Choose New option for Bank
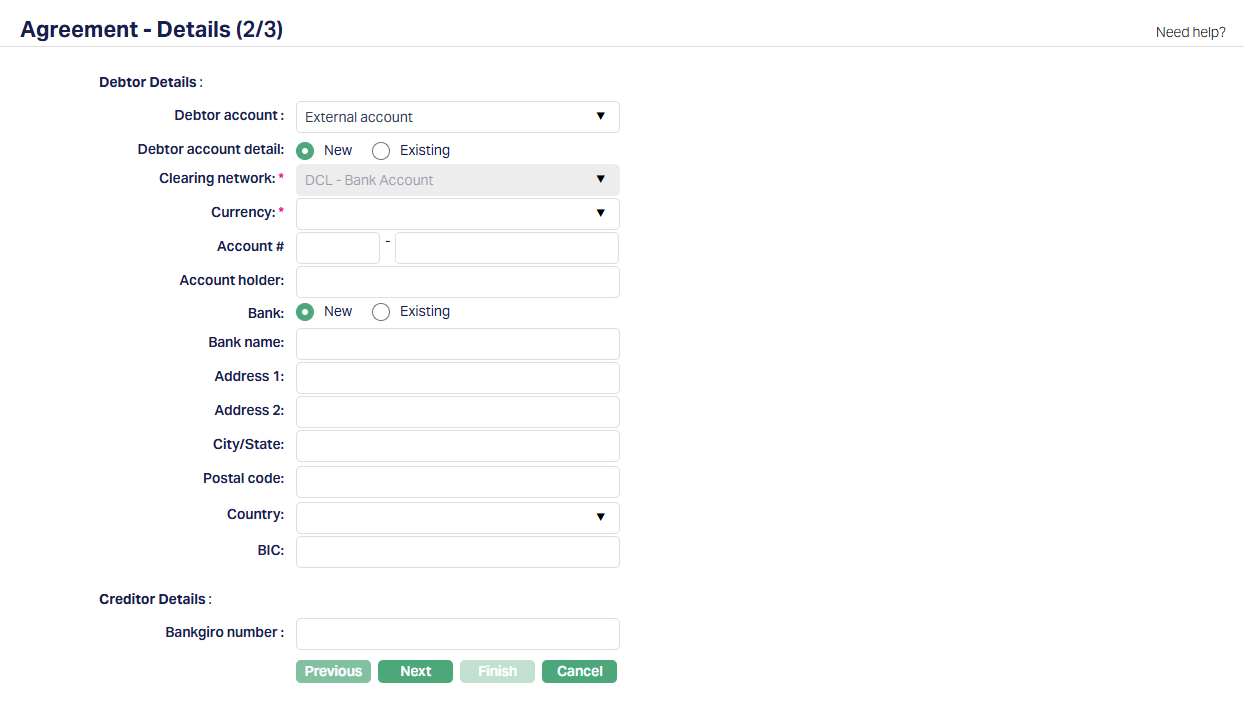 coord(306,312)
